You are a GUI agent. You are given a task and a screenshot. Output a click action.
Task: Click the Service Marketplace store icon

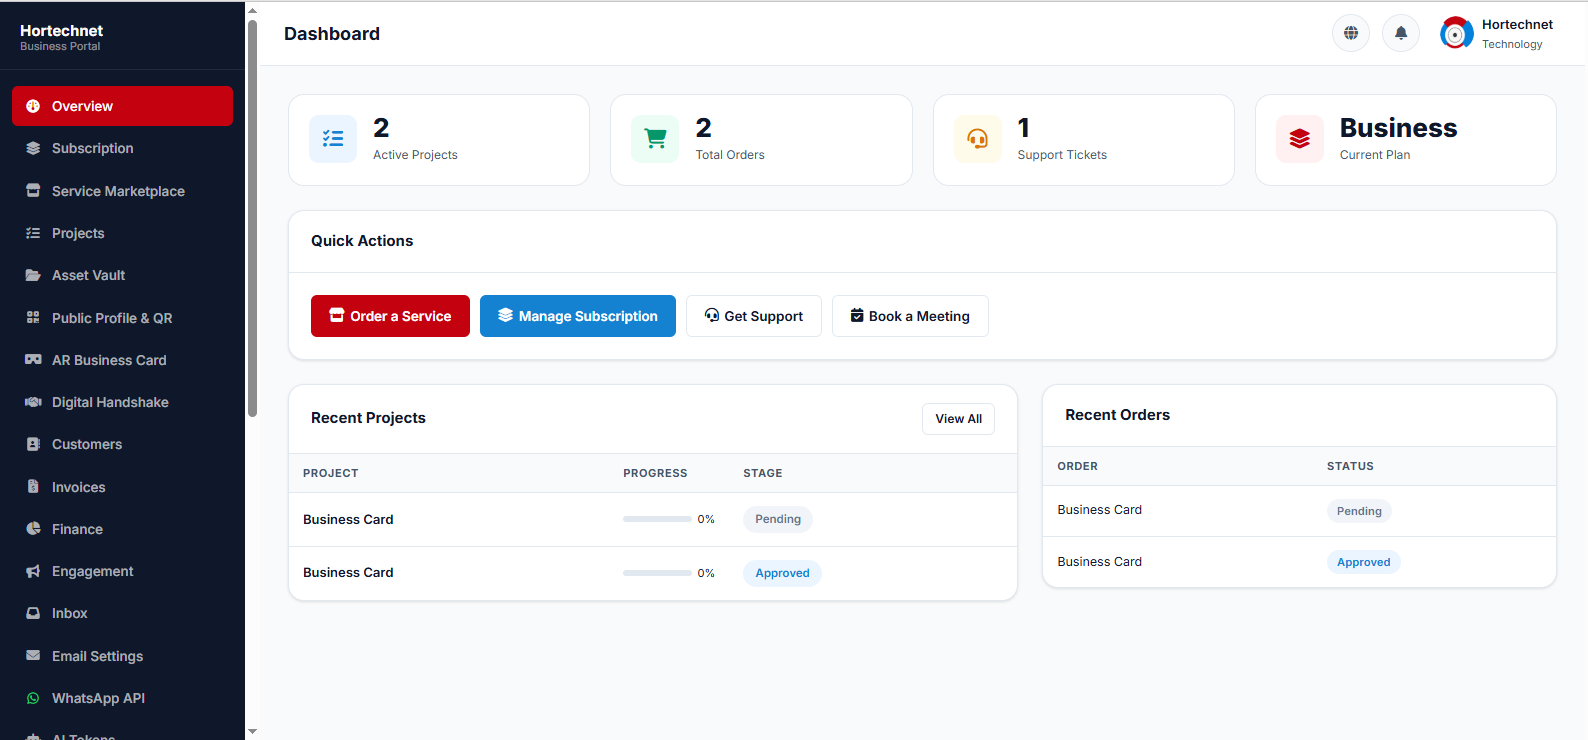click(33, 191)
